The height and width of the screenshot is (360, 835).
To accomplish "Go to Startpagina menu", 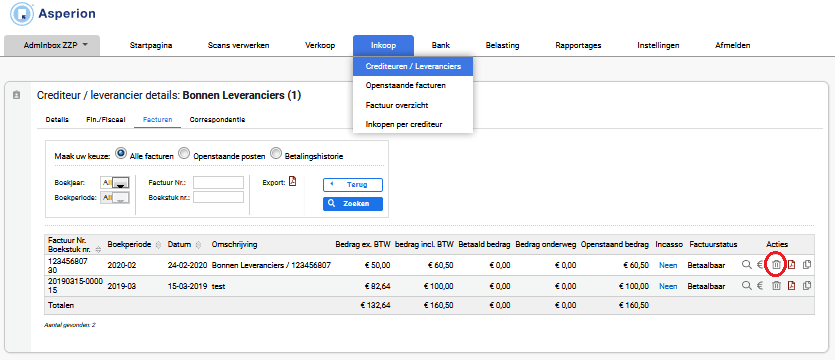I will (x=151, y=45).
